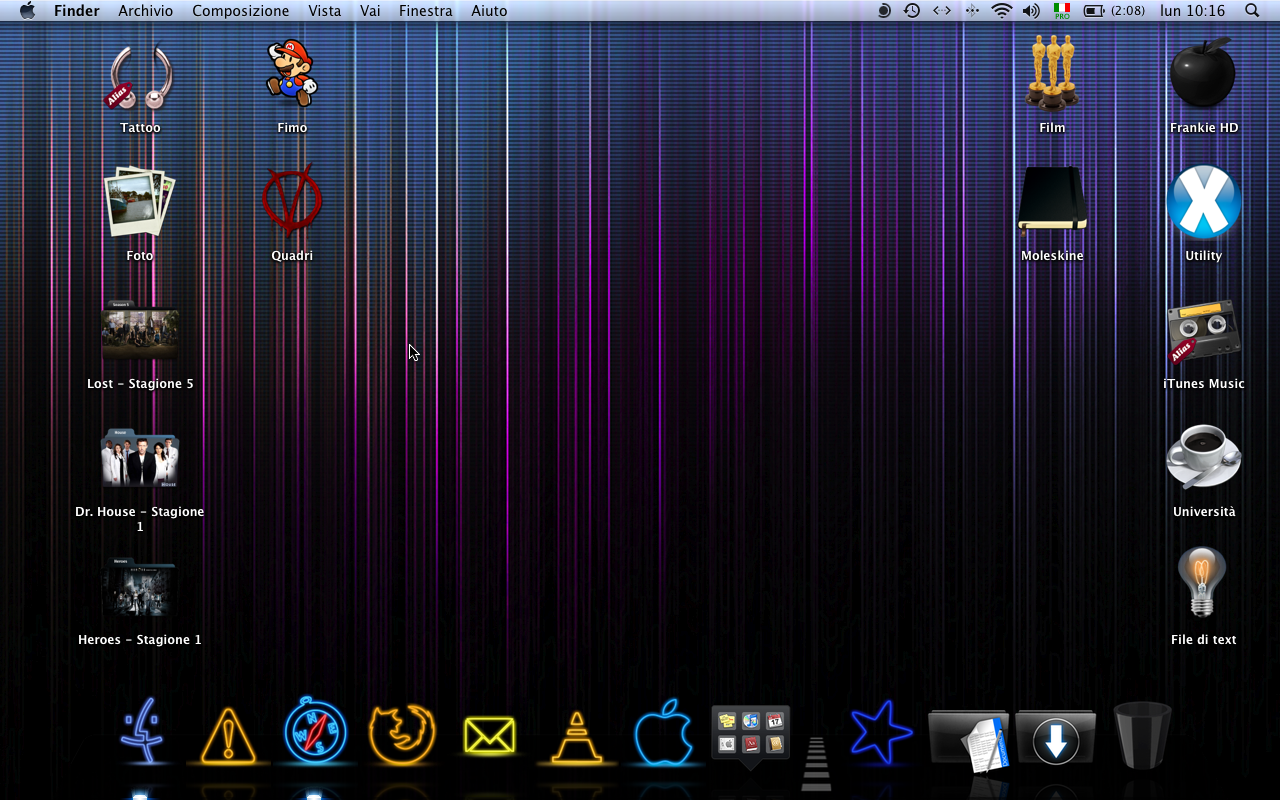Open the Vai menu
The width and height of the screenshot is (1280, 800).
click(370, 11)
